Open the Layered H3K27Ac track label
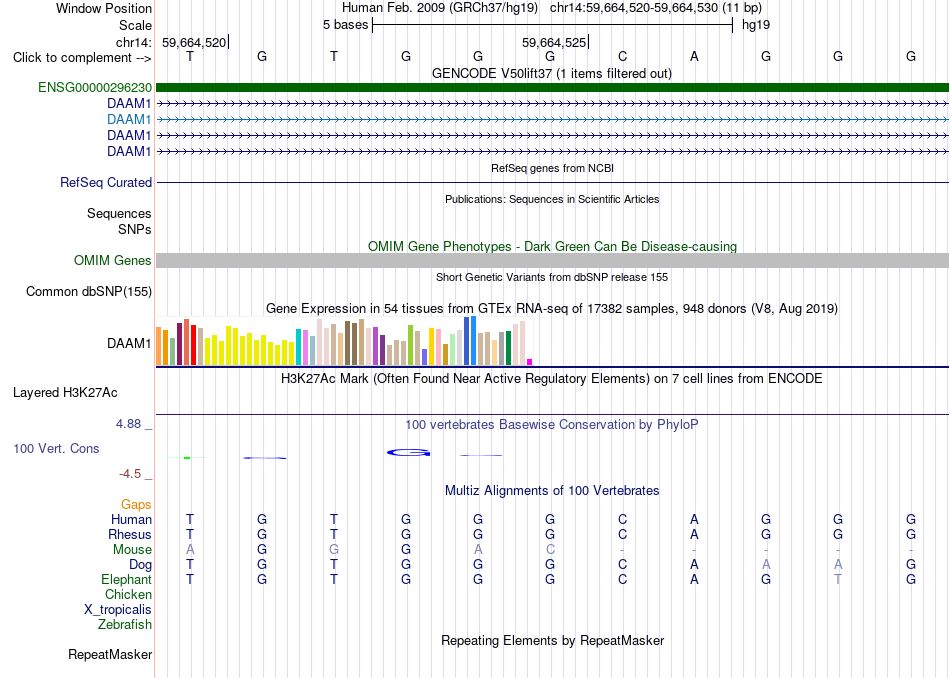950x678 pixels. point(65,393)
